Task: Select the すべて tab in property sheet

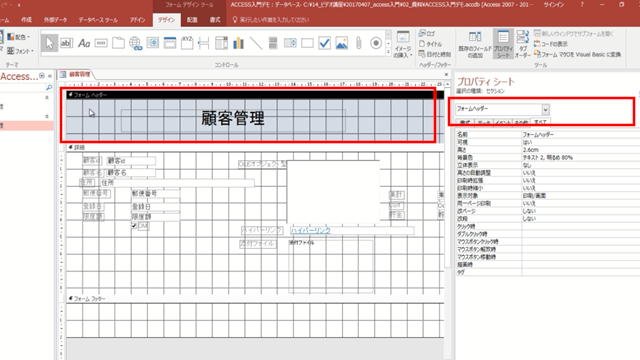Action: (x=540, y=122)
